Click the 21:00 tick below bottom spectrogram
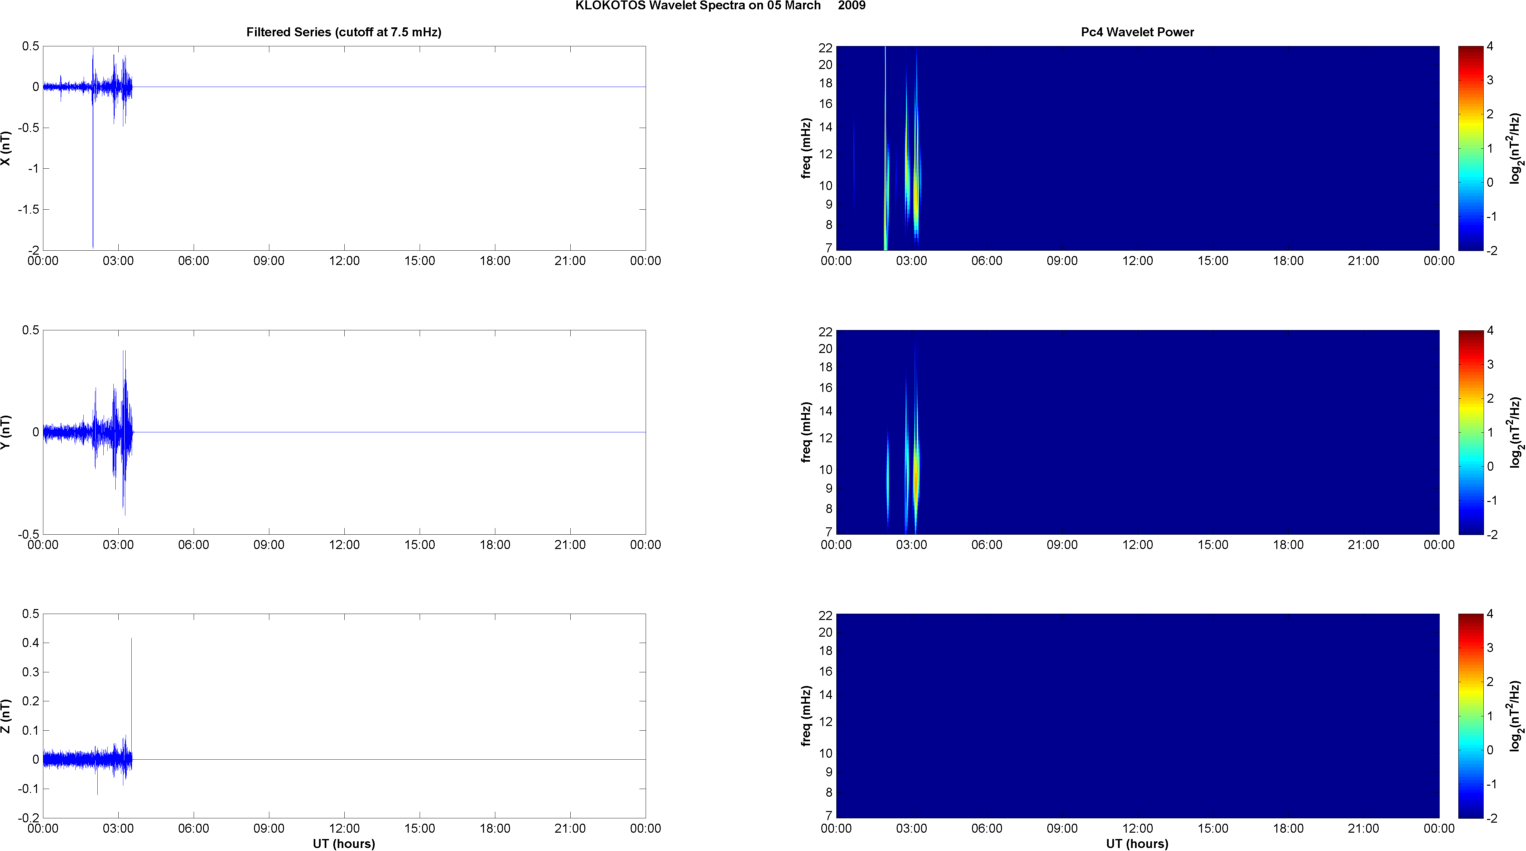Screen dimensions: 1526x851 [1363, 828]
